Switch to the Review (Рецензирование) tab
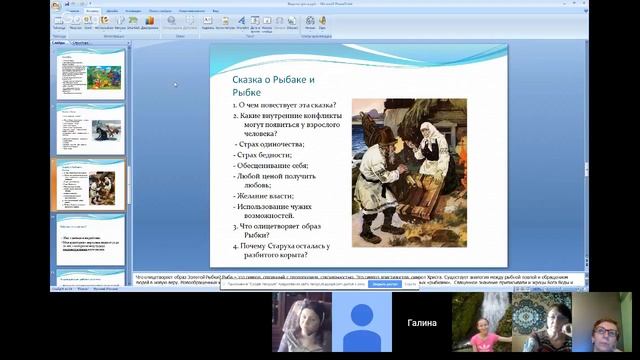640x360 pixels. click(x=192, y=11)
